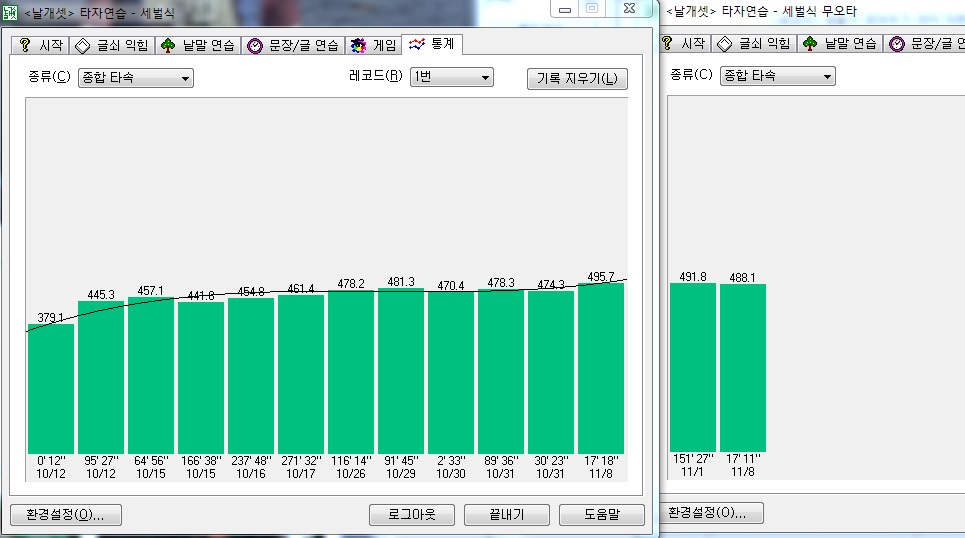965x538 pixels.
Task: Select 문장/글 연습 tab in left window
Action: pos(293,46)
